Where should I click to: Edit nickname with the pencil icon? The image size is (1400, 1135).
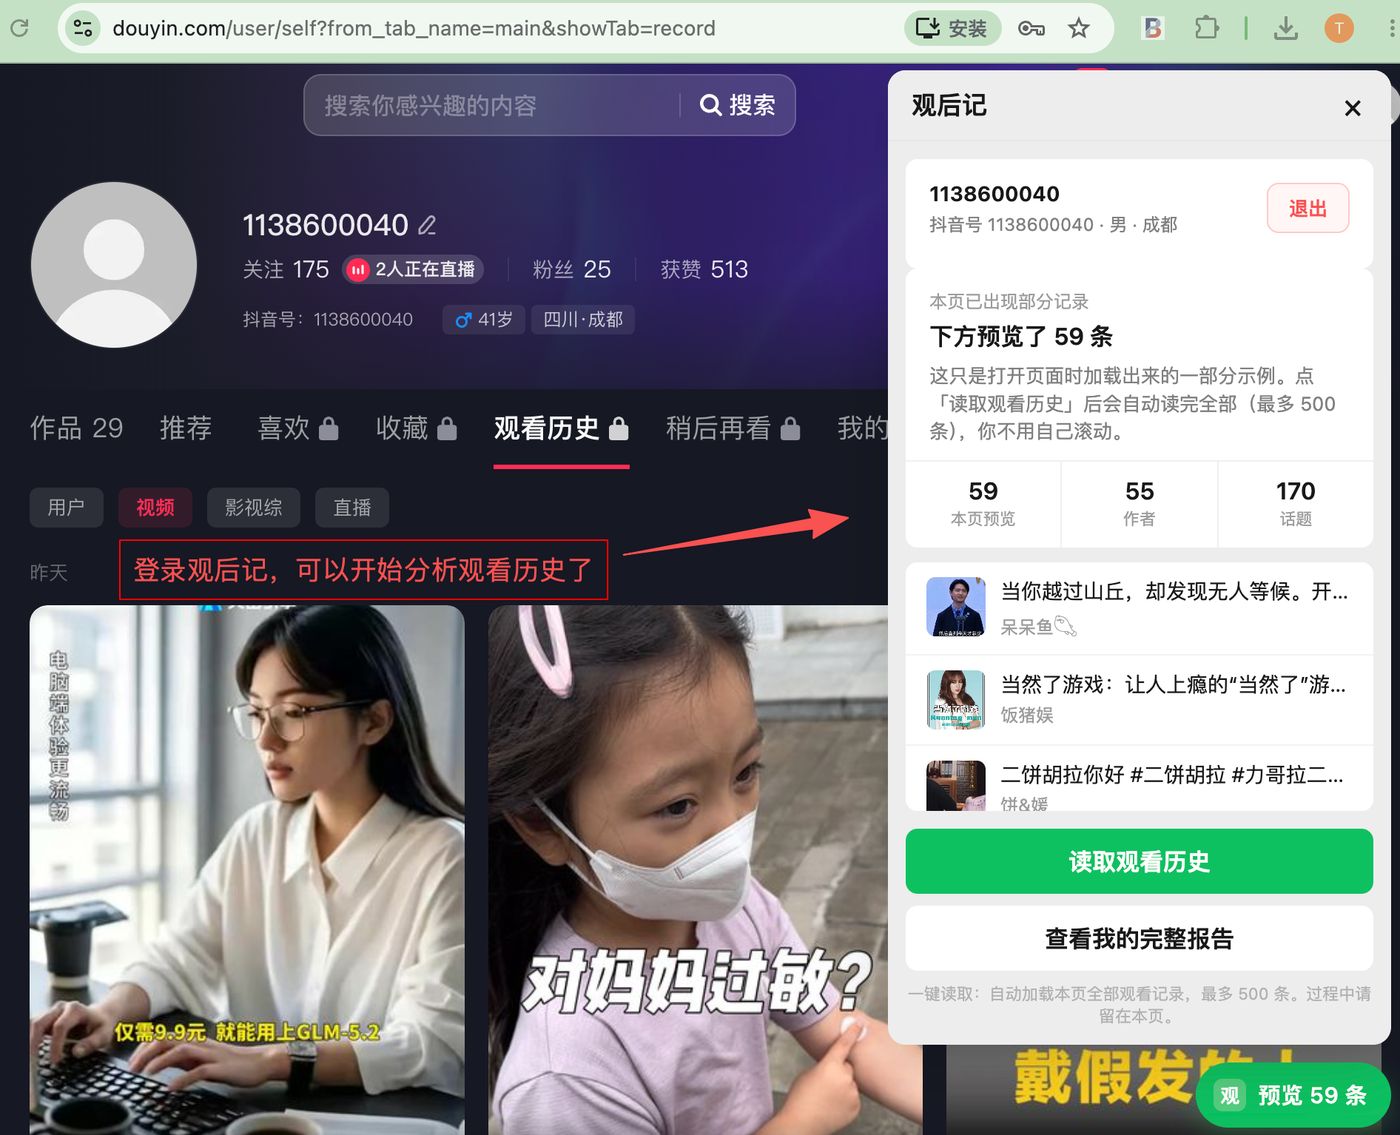[x=427, y=225]
